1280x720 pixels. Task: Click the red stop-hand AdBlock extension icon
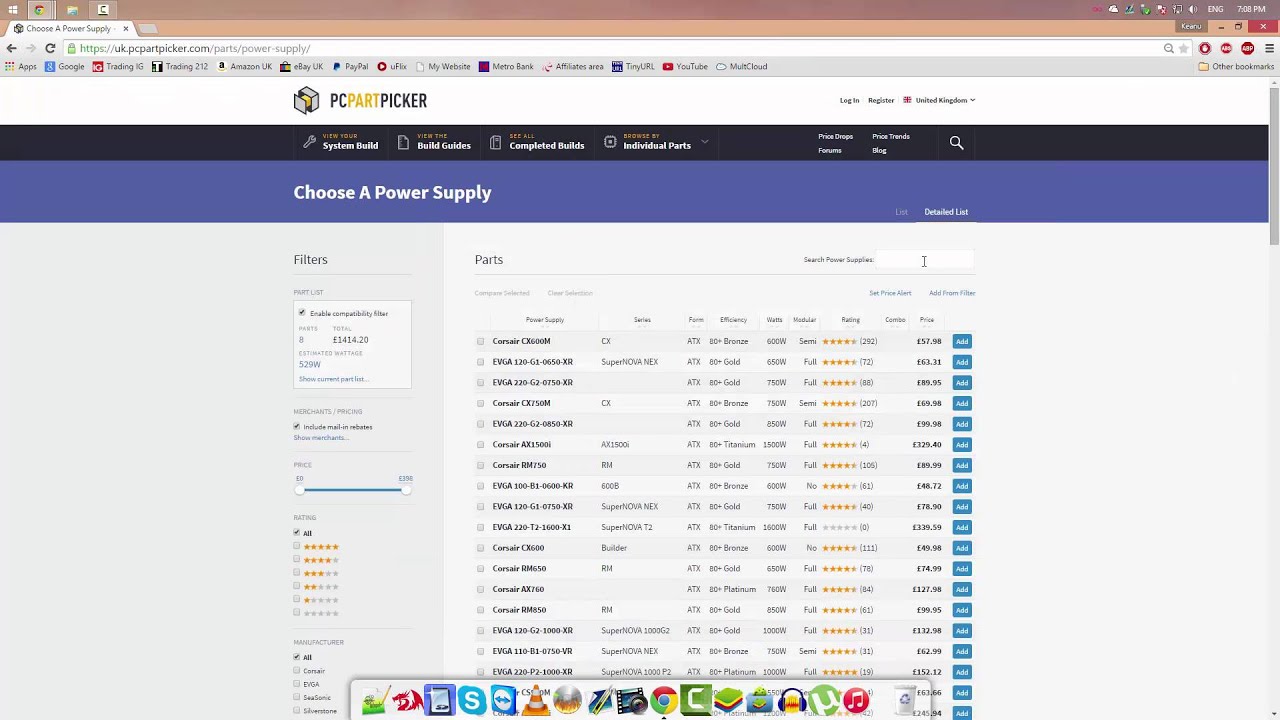(1205, 48)
